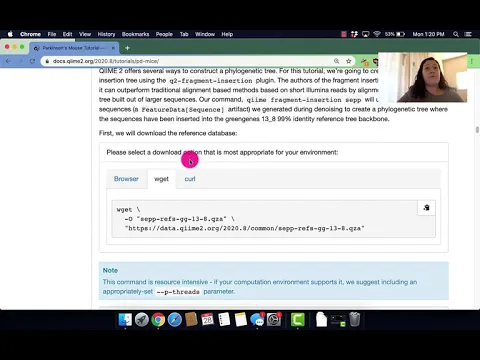This screenshot has width=480, height=360.
Task: Open Spotlight search in menu bar
Action: (x=456, y=34)
